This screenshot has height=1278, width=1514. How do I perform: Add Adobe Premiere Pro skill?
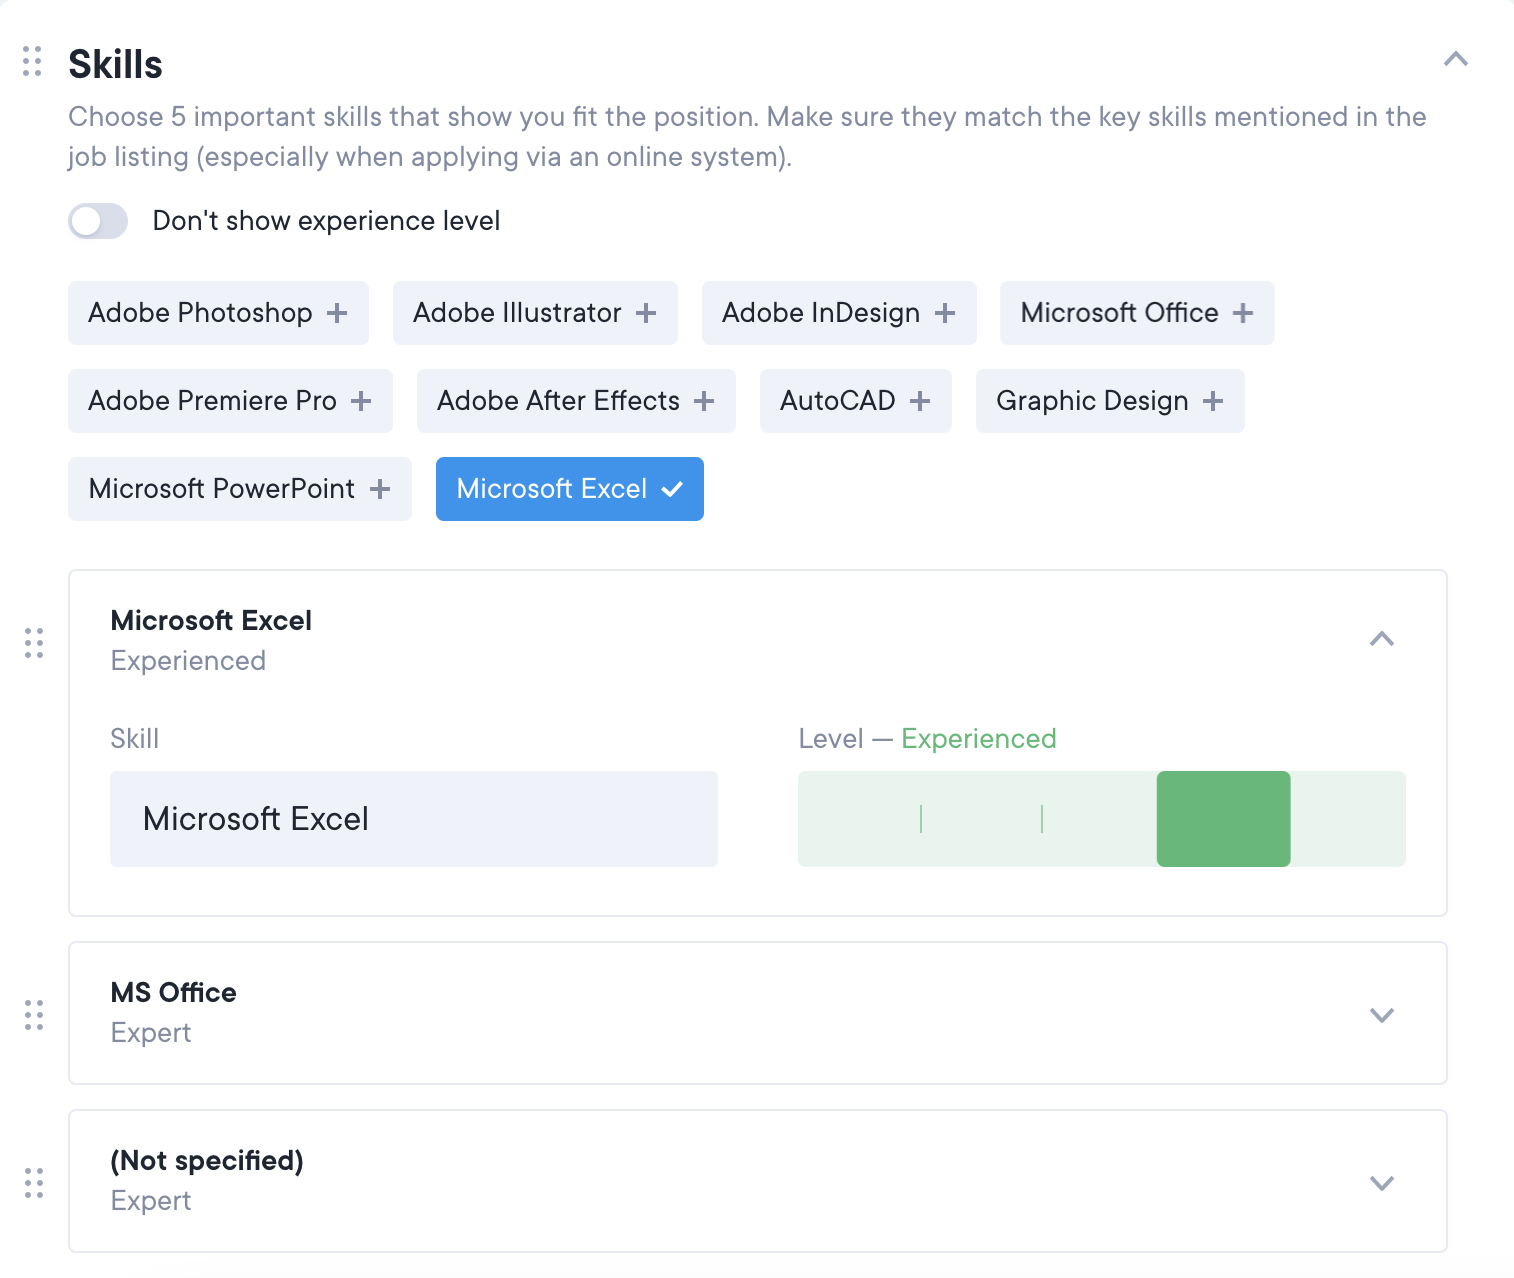click(x=230, y=401)
